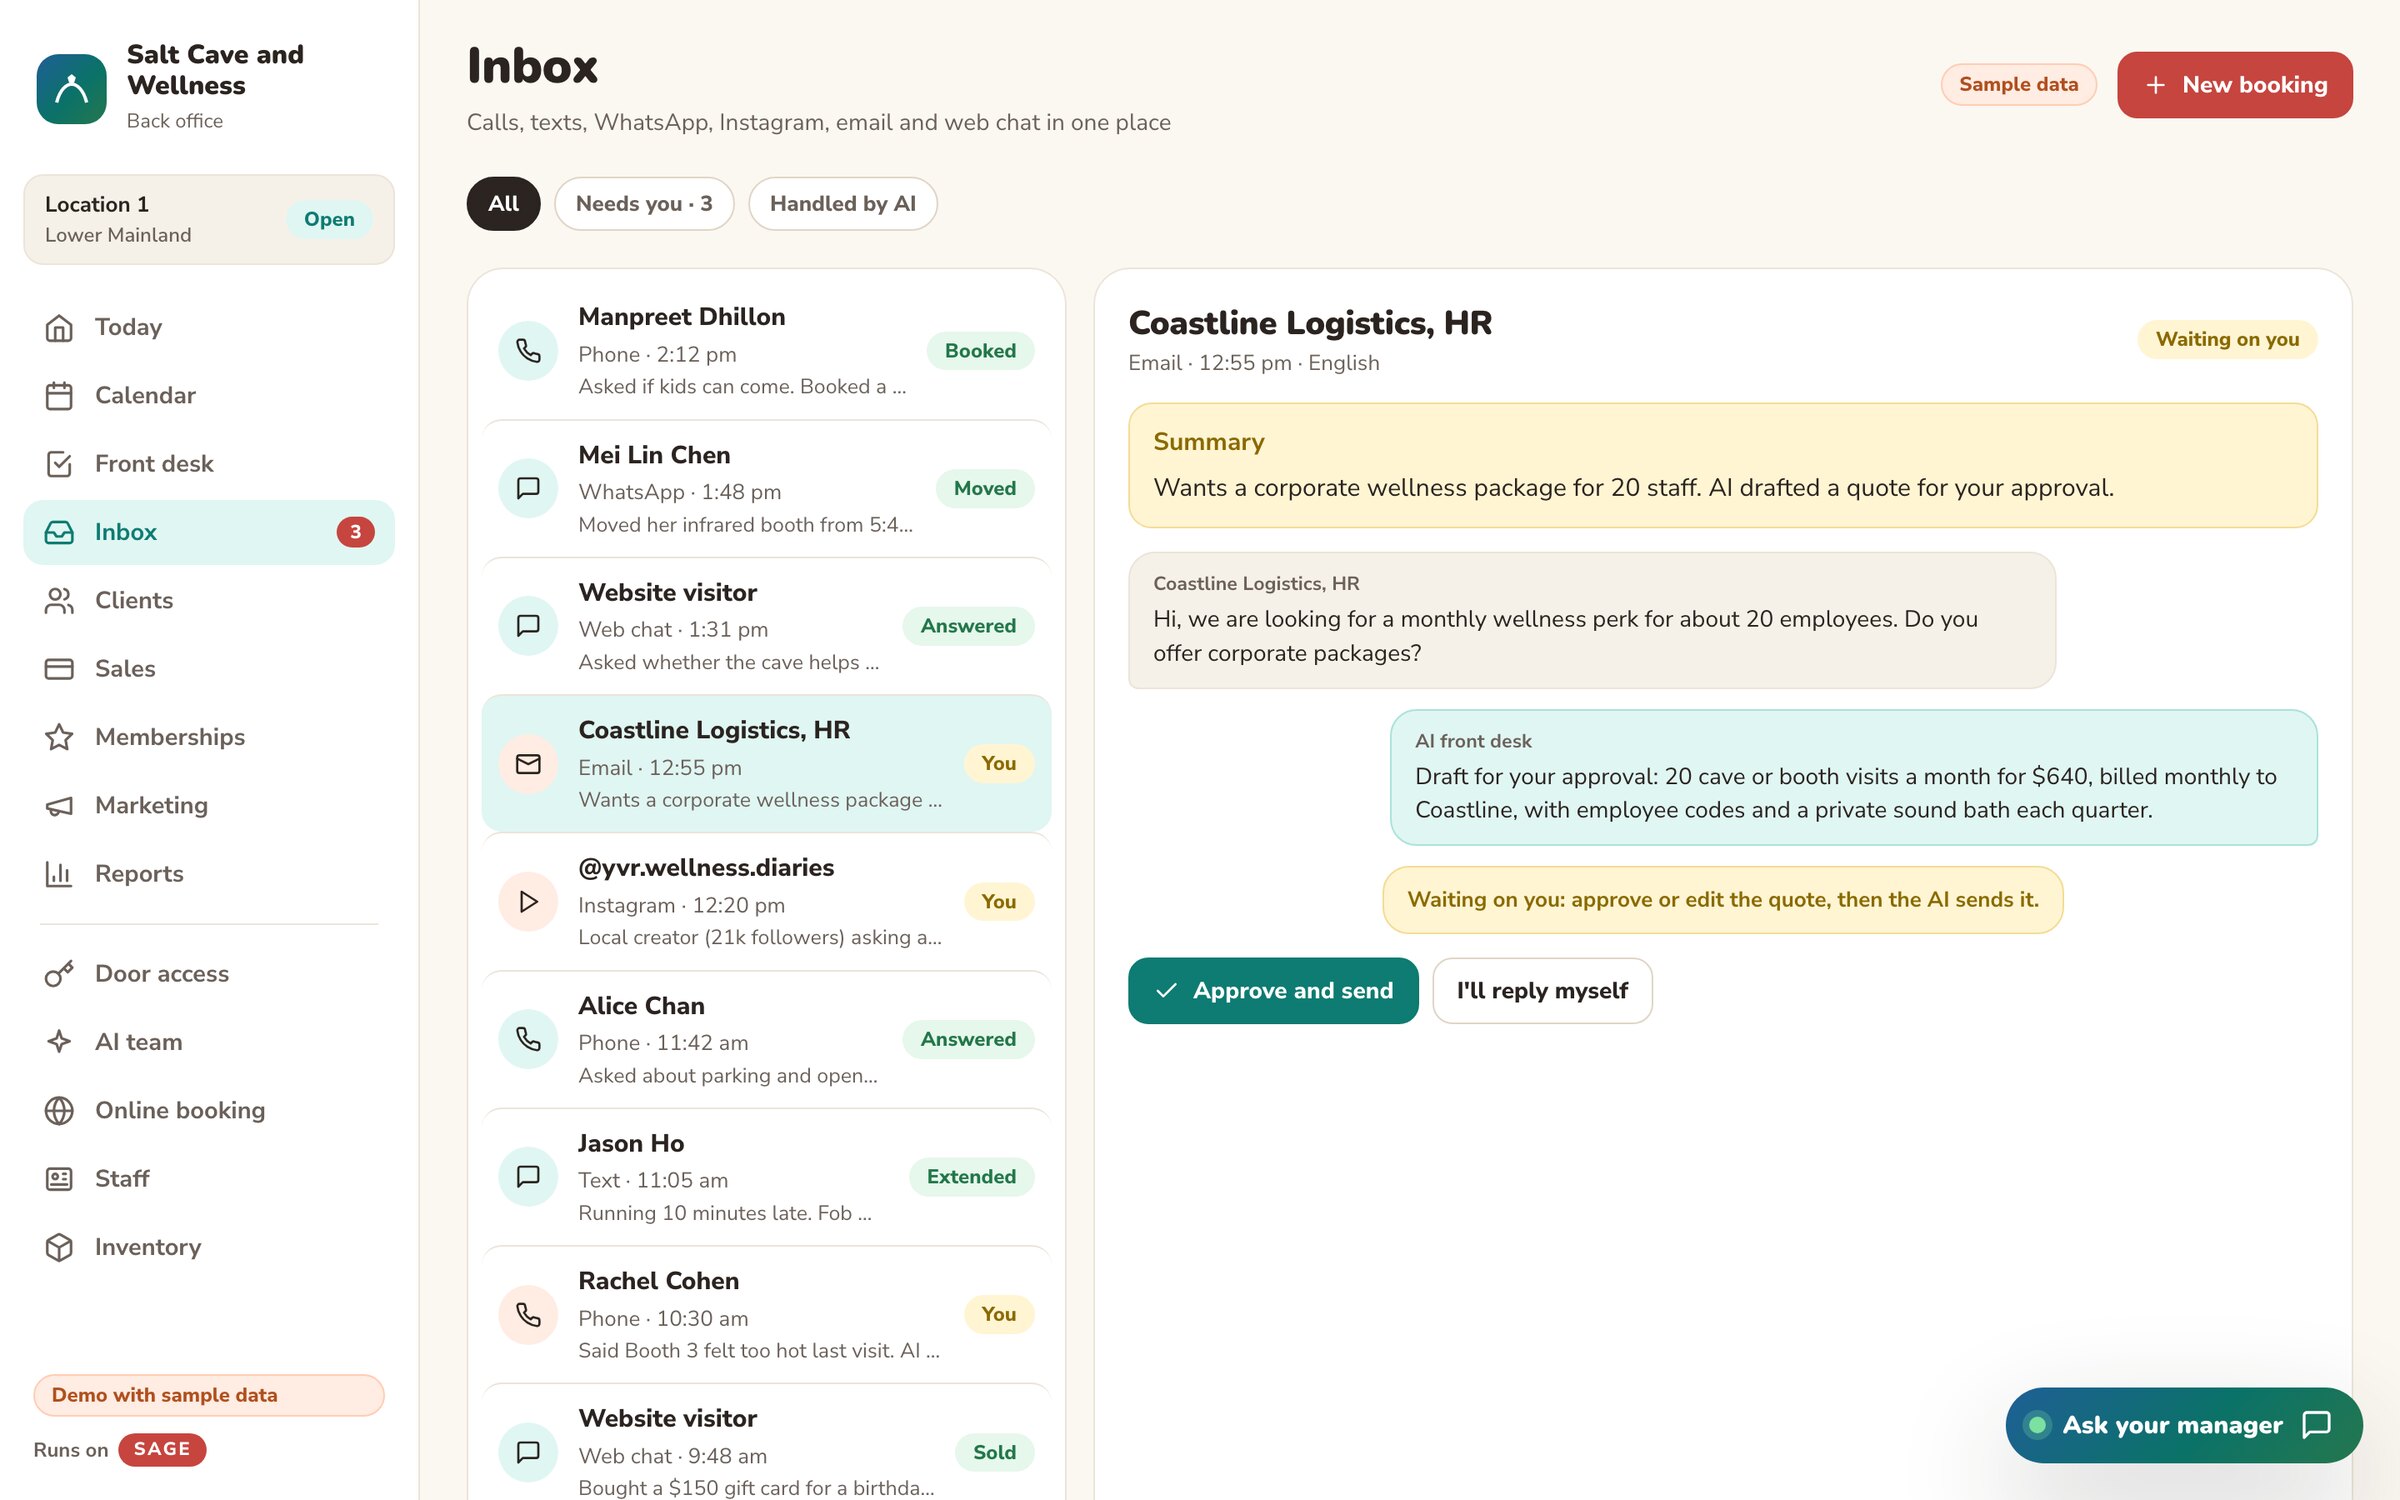Click the Extended tag on Jason Ho
This screenshot has height=1500, width=2400.
click(x=971, y=1177)
